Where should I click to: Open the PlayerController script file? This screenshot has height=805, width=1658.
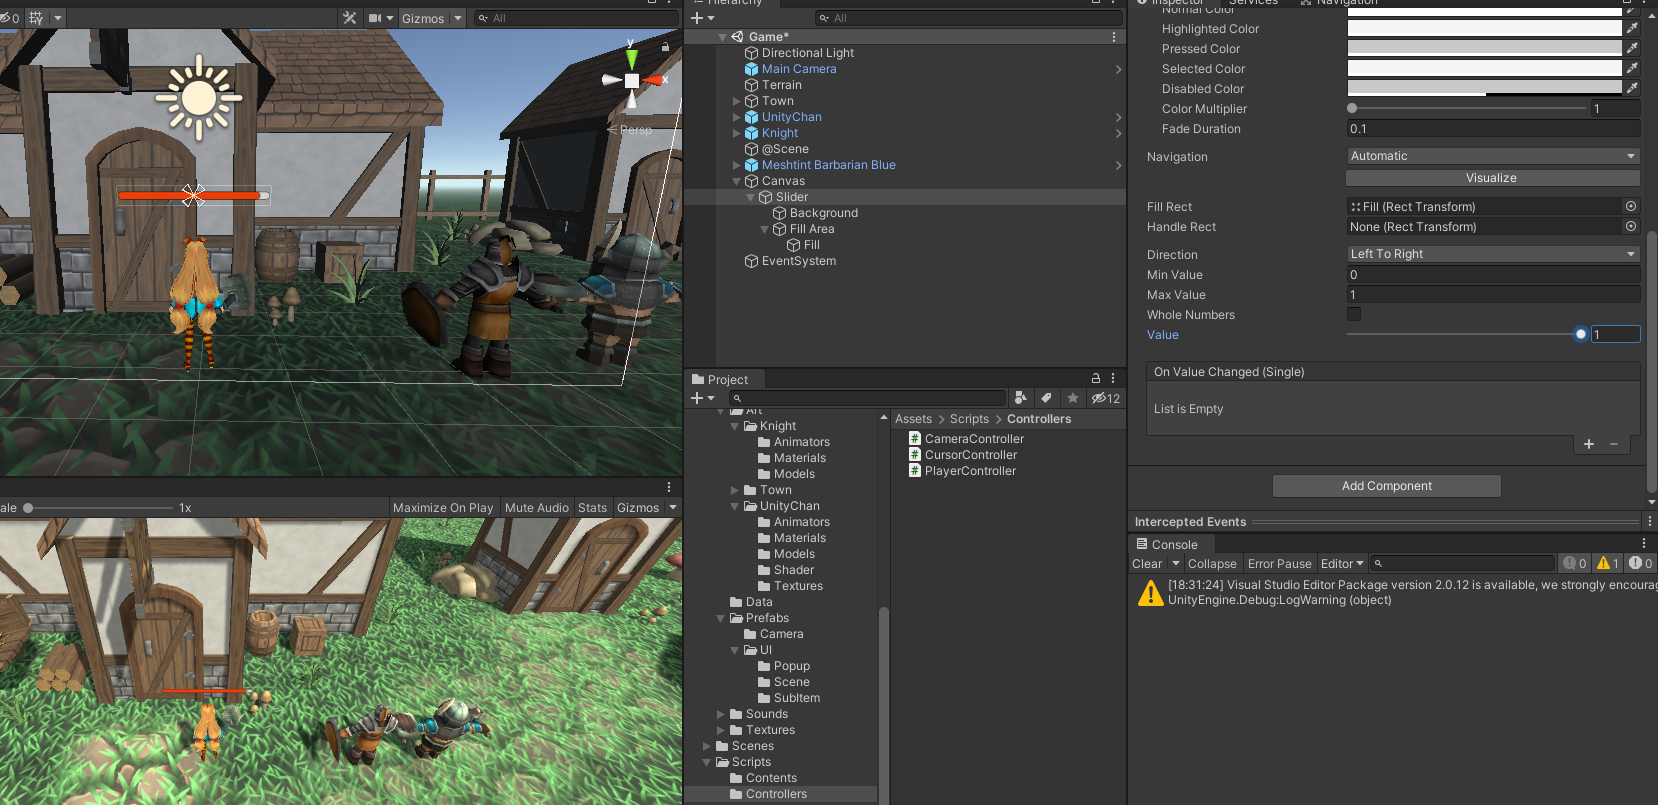tap(970, 471)
